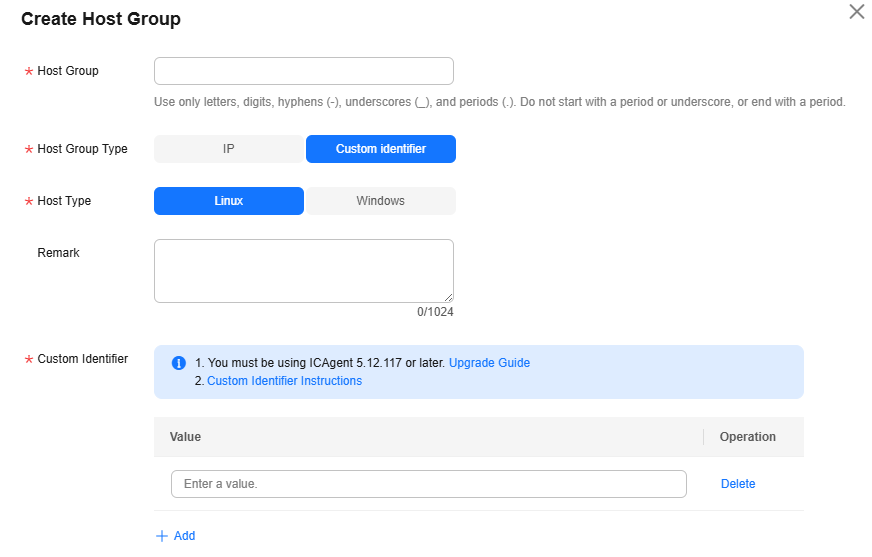Select IP as host group type

[x=229, y=149]
